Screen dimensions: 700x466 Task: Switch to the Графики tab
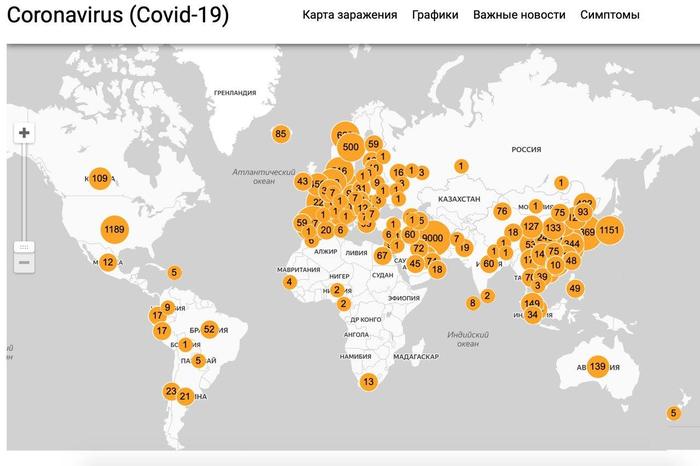435,15
